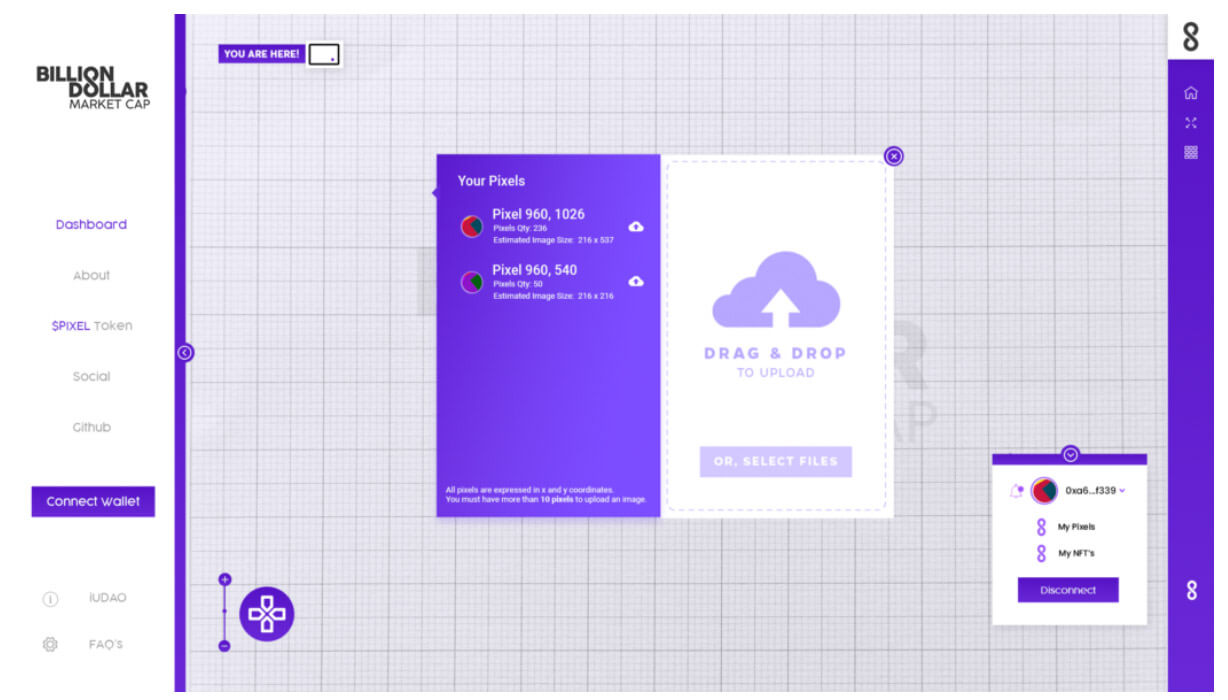
Task: Click the zoom slider track handle
Action: tap(225, 610)
